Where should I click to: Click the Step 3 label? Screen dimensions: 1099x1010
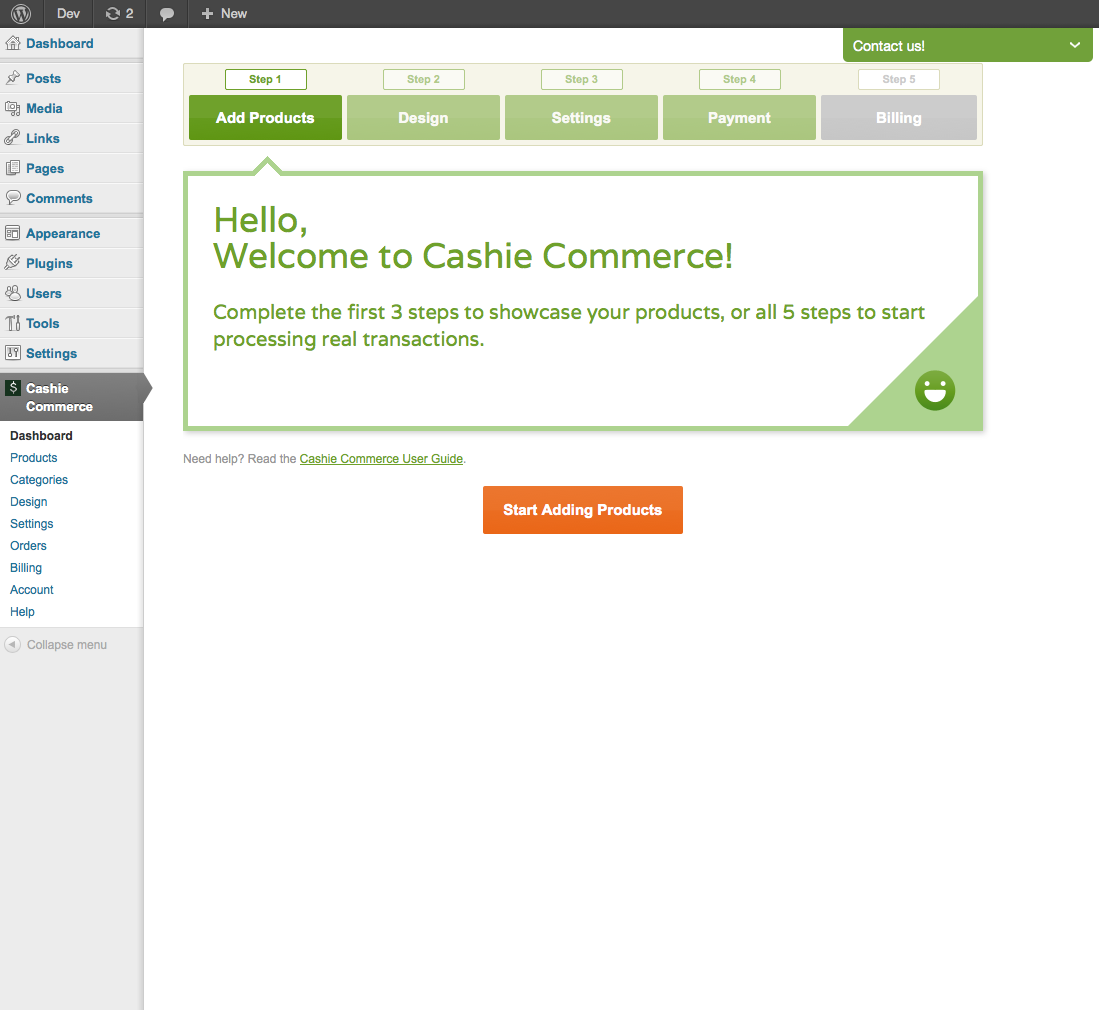point(582,79)
